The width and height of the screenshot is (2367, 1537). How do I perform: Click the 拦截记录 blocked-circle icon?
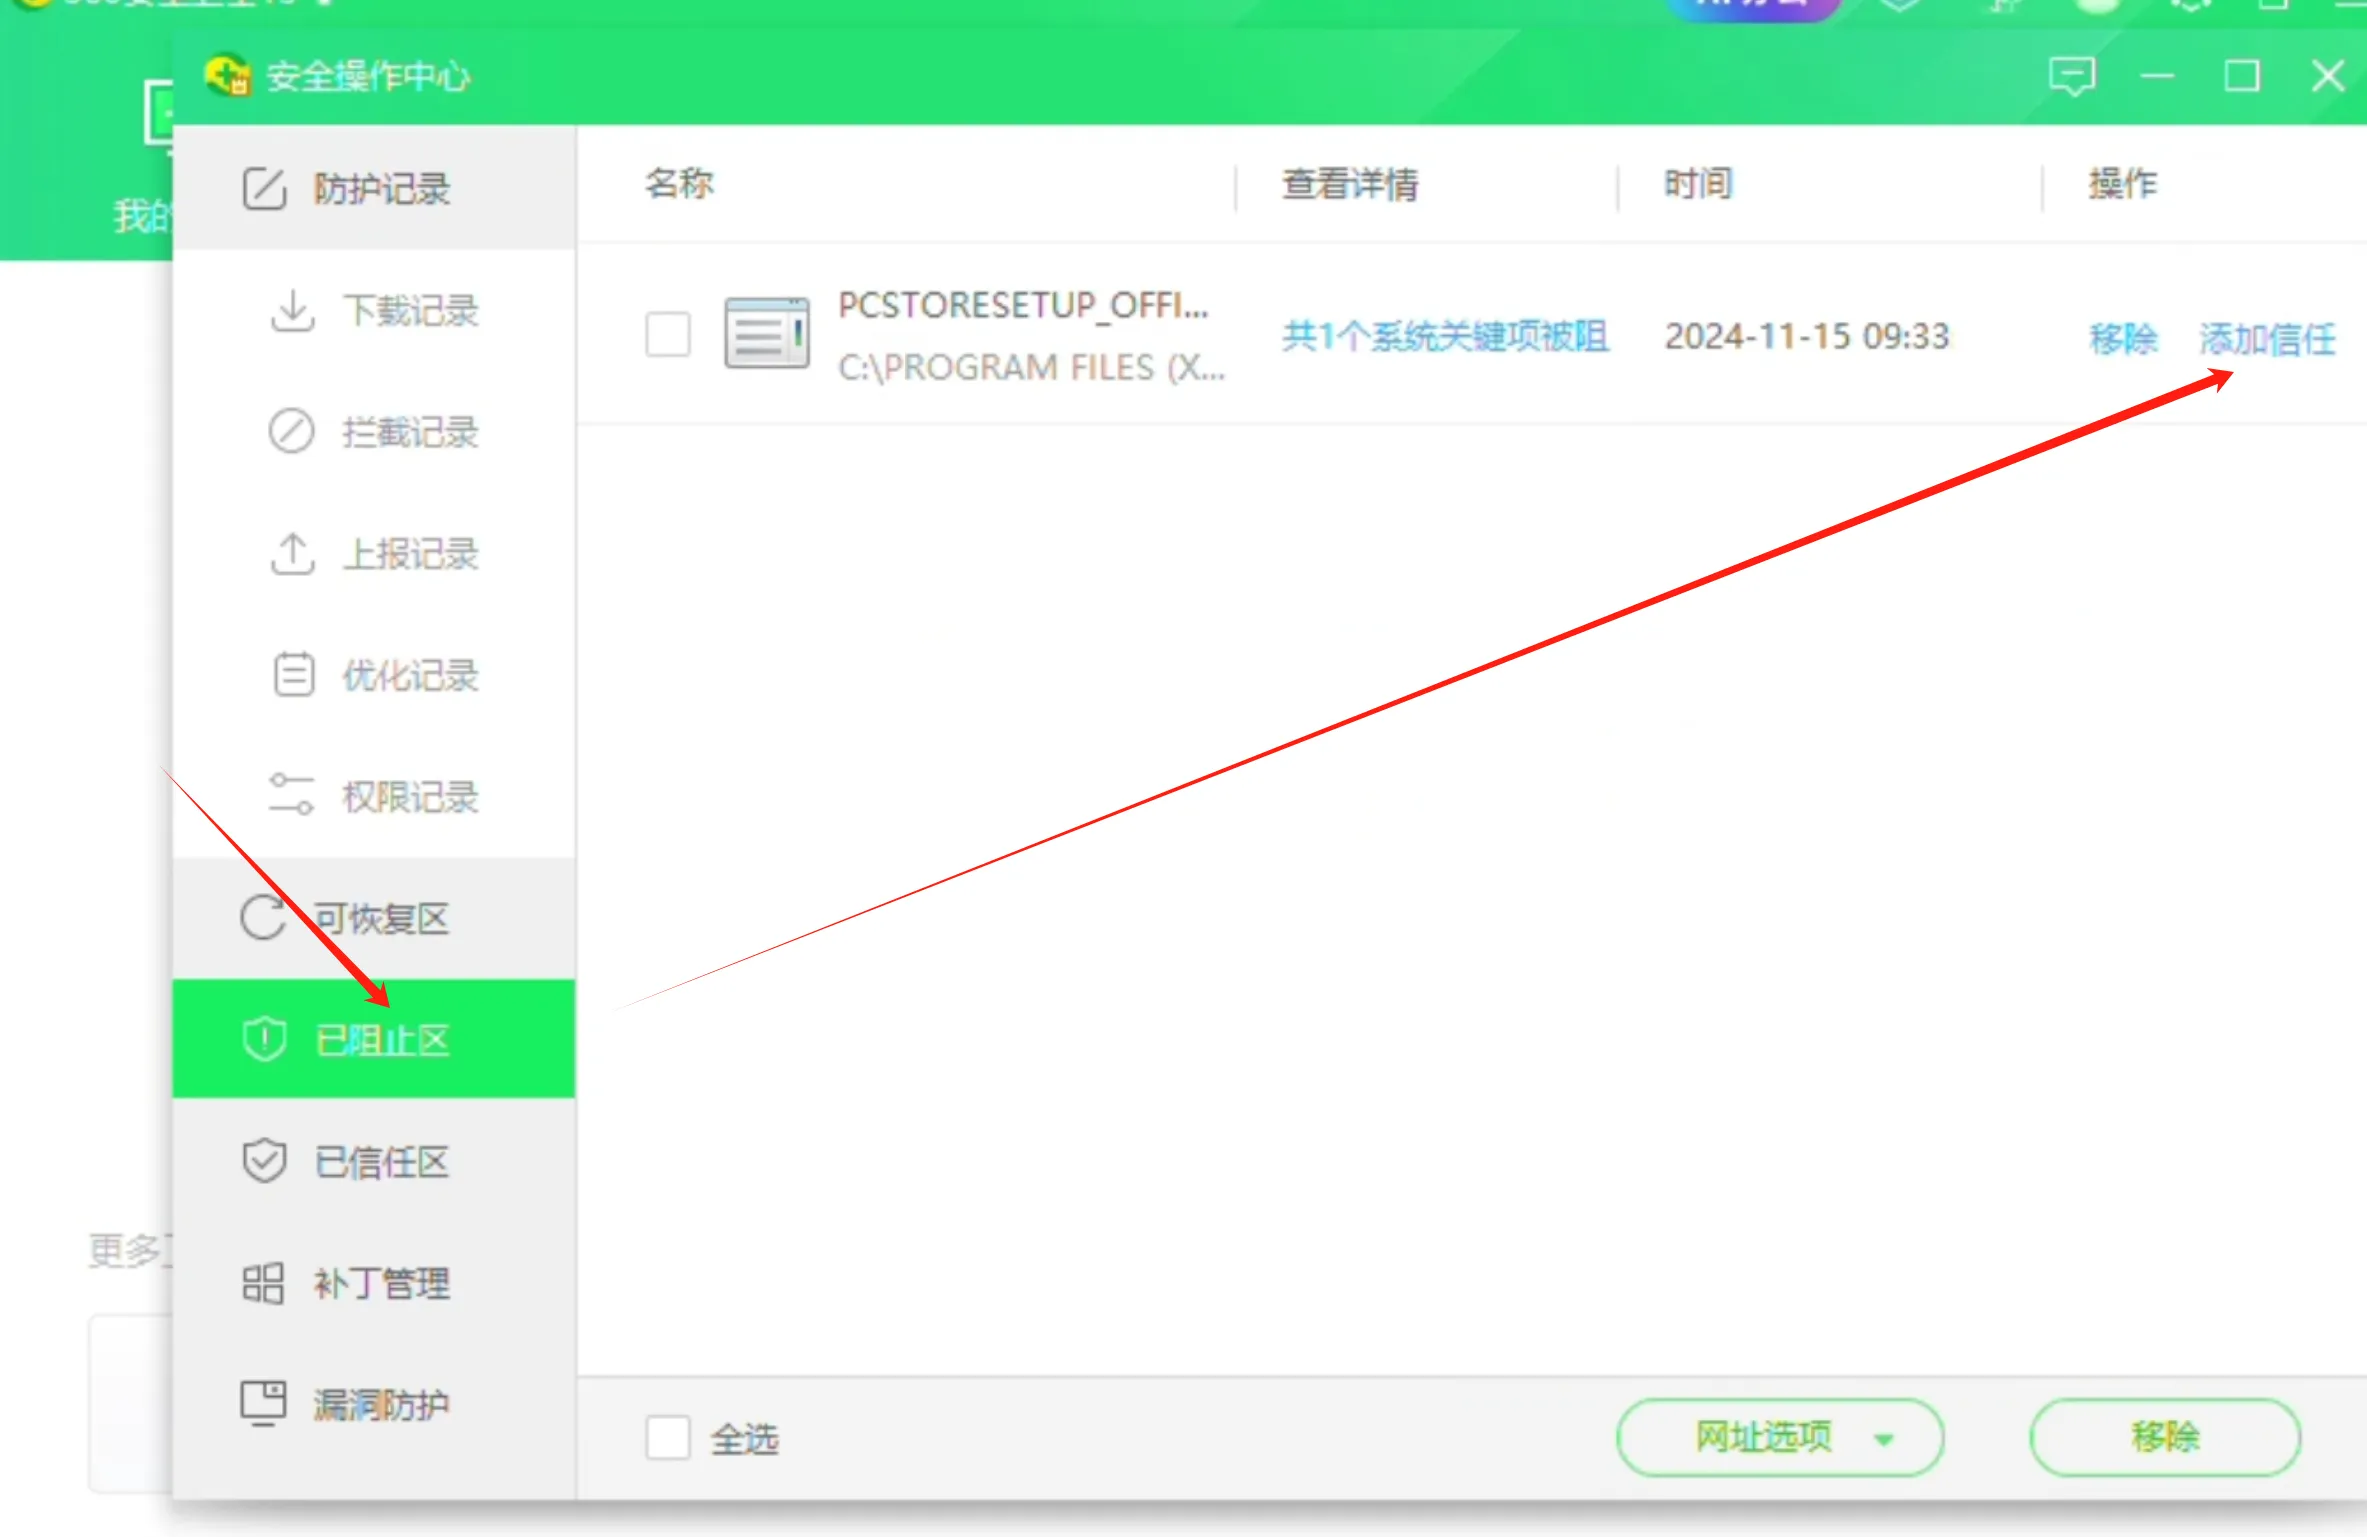pos(291,432)
